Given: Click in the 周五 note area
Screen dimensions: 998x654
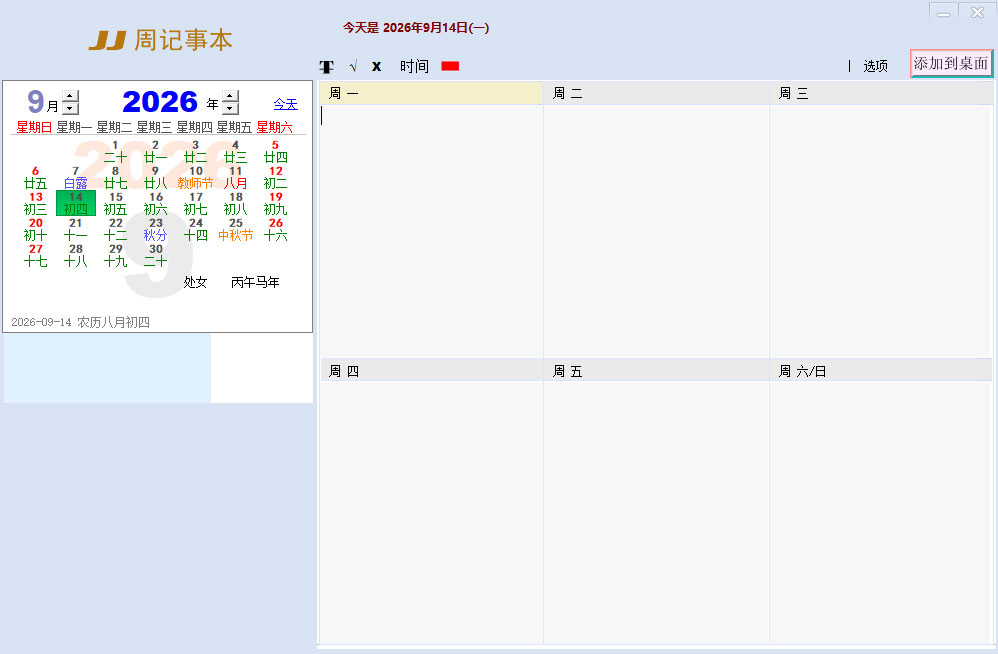Looking at the screenshot, I should tap(656, 512).
